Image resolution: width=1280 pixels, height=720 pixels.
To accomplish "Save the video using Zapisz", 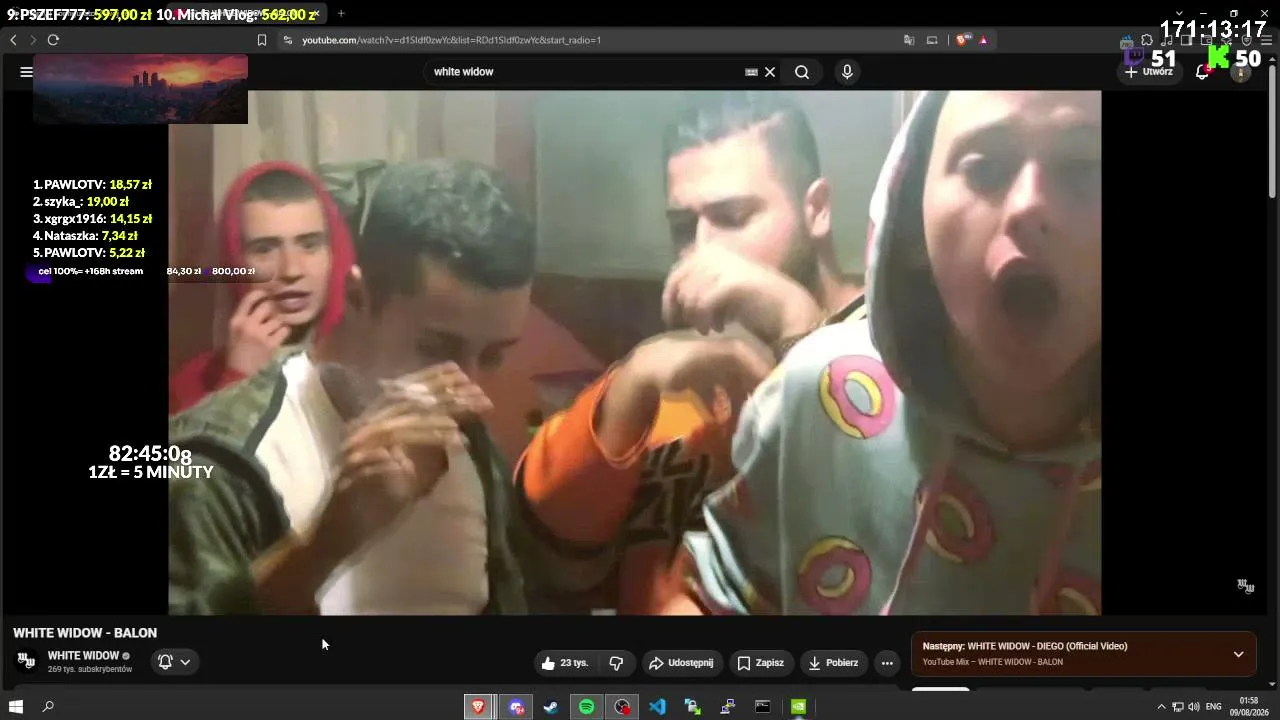I will point(760,663).
